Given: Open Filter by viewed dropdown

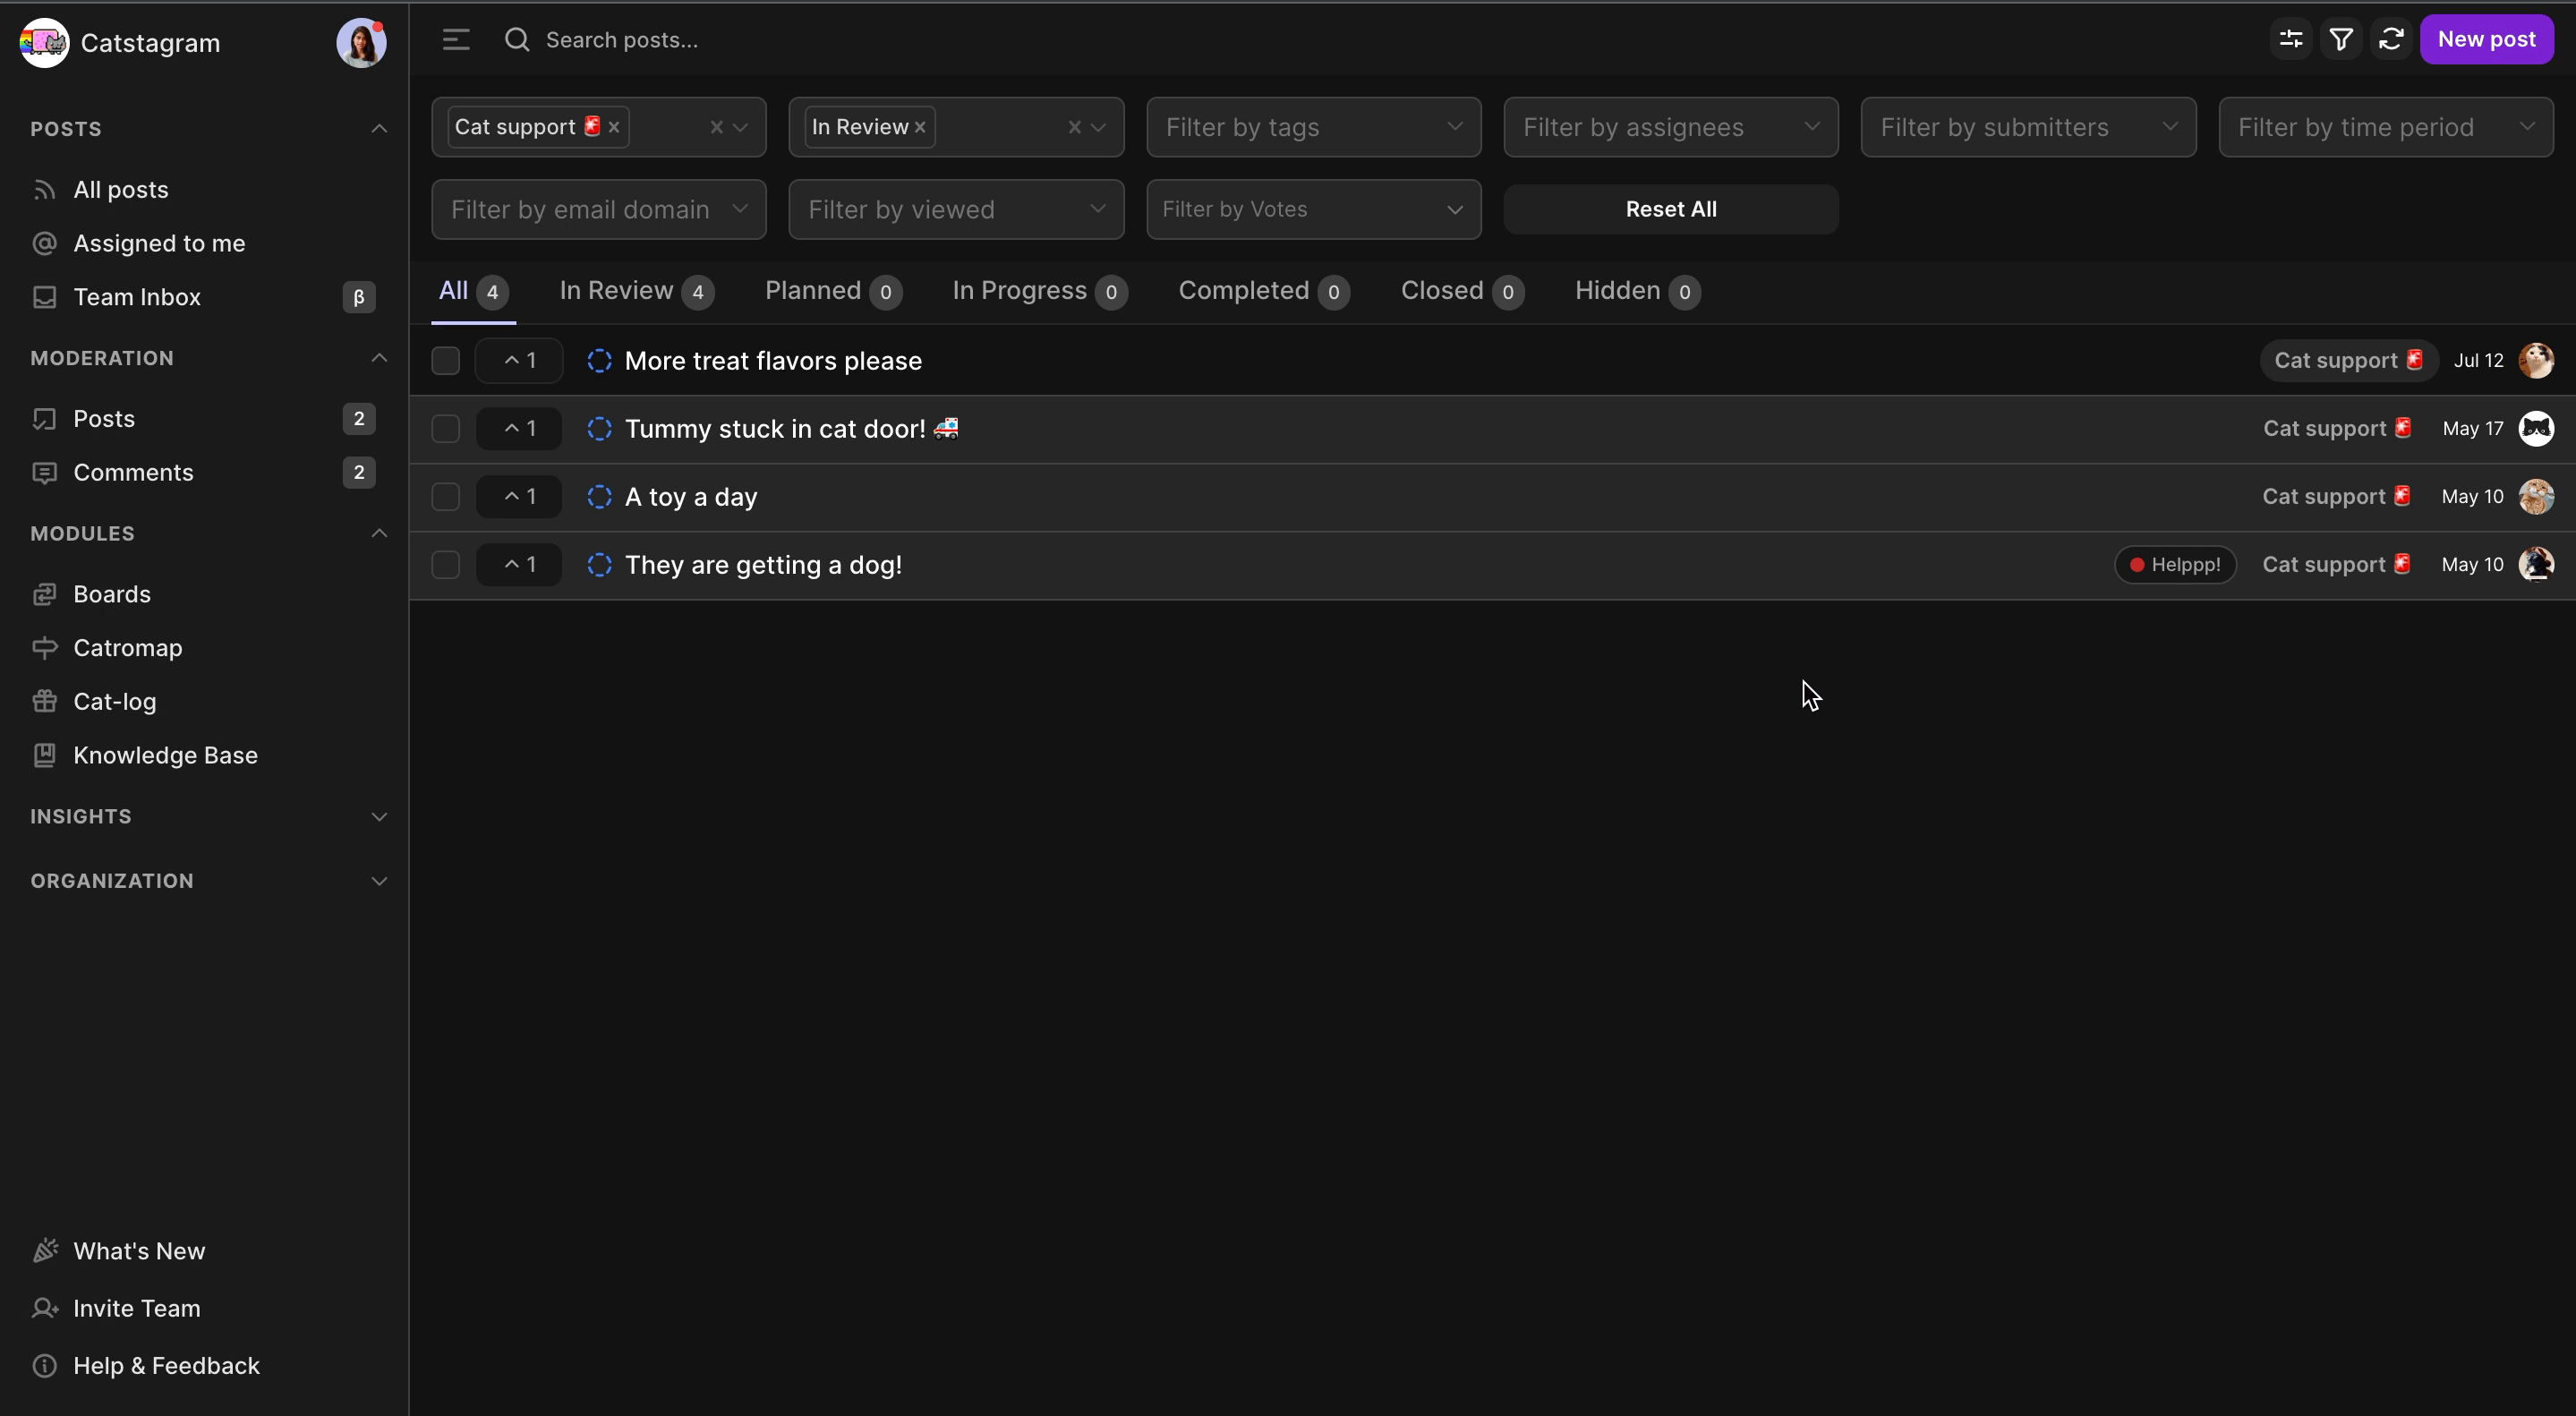Looking at the screenshot, I should [x=956, y=209].
